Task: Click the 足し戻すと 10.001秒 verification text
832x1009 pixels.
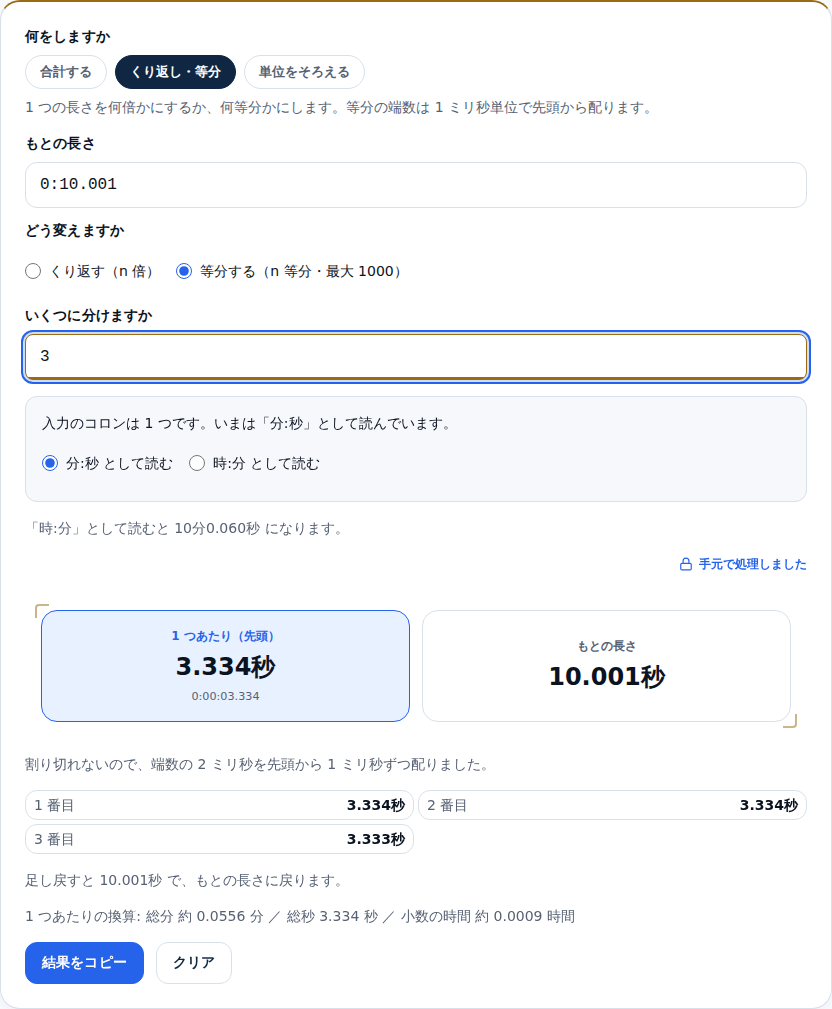Action: tap(184, 880)
